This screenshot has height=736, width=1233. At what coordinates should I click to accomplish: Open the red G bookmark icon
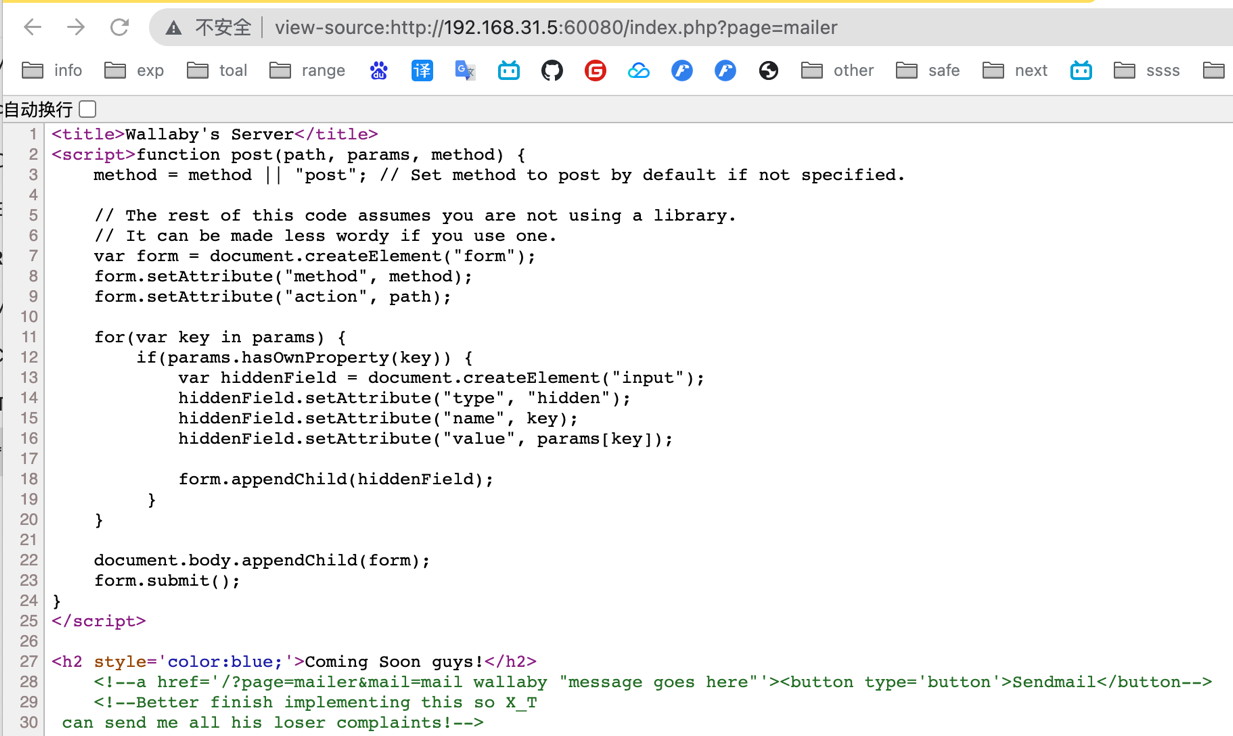pyautogui.click(x=595, y=70)
